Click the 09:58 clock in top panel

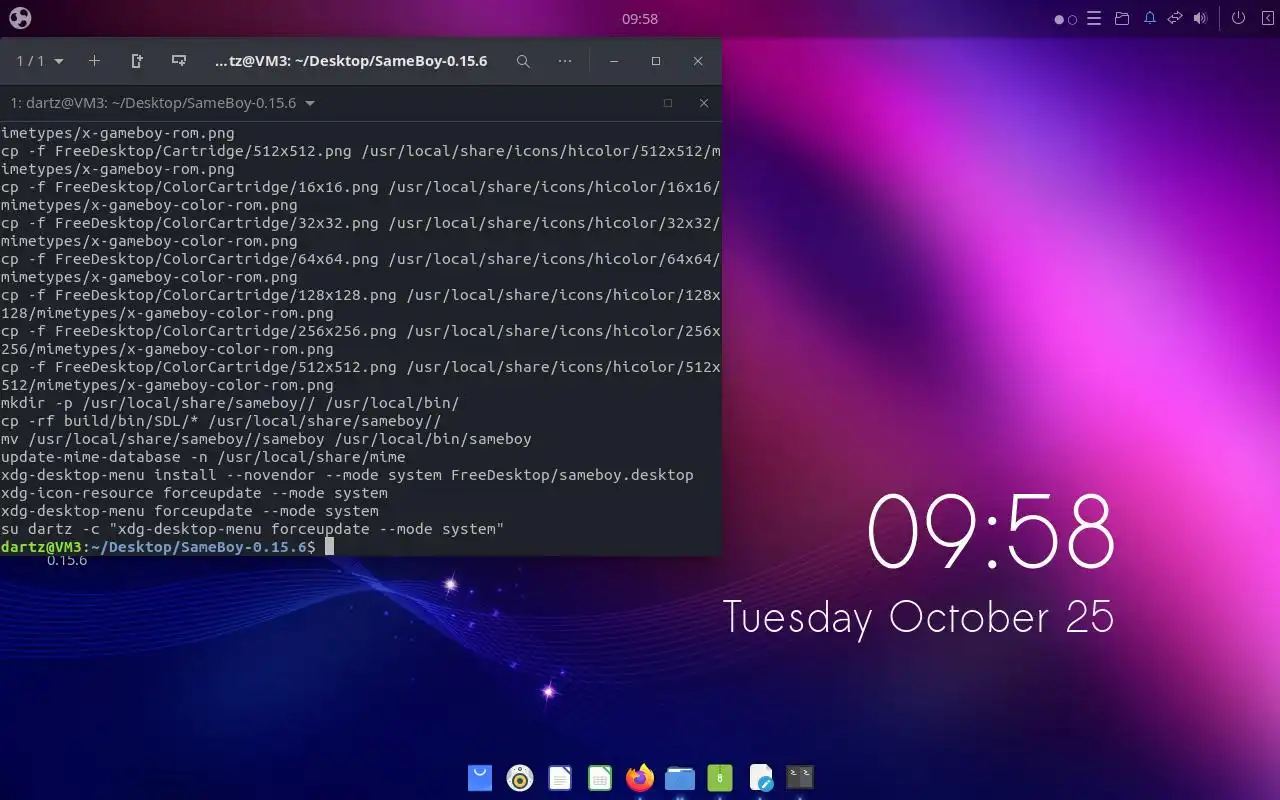coord(640,18)
